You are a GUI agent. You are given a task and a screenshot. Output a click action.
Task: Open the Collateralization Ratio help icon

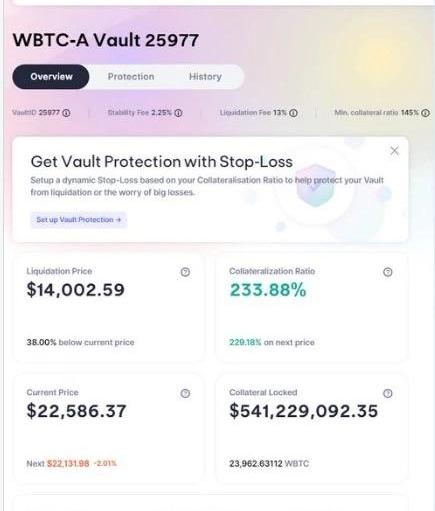387,272
